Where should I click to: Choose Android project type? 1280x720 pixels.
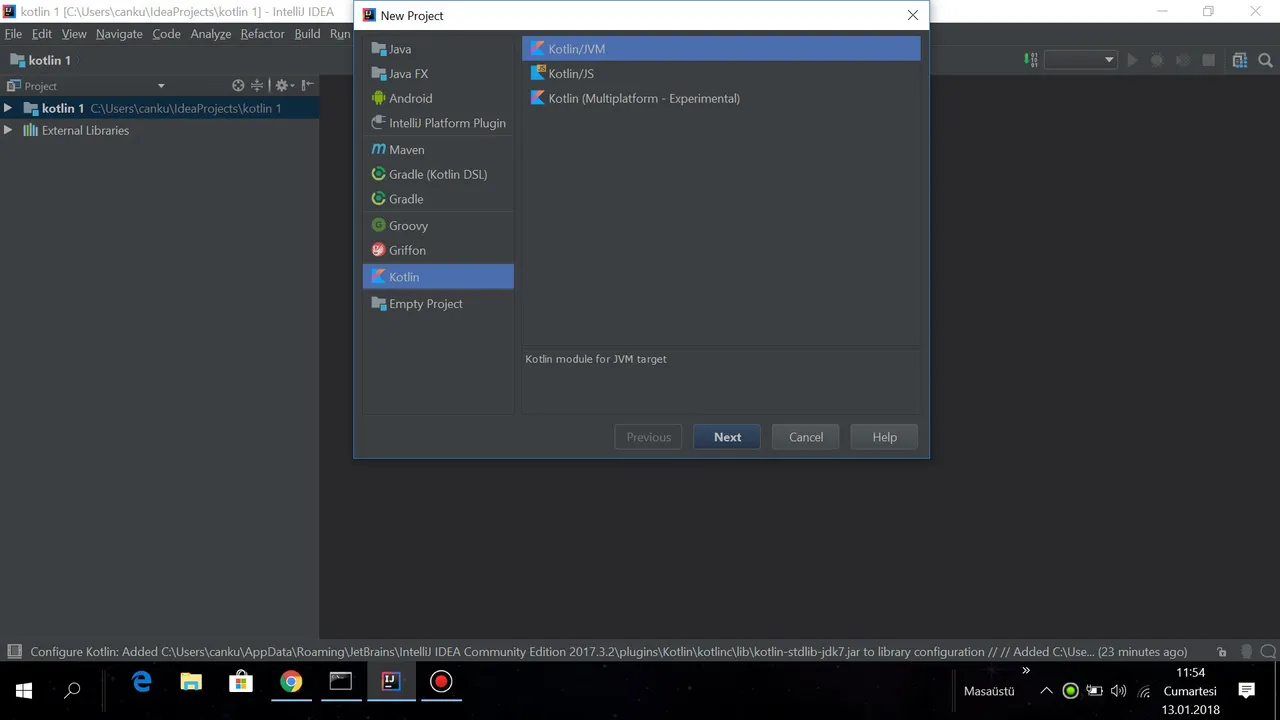pos(438,98)
